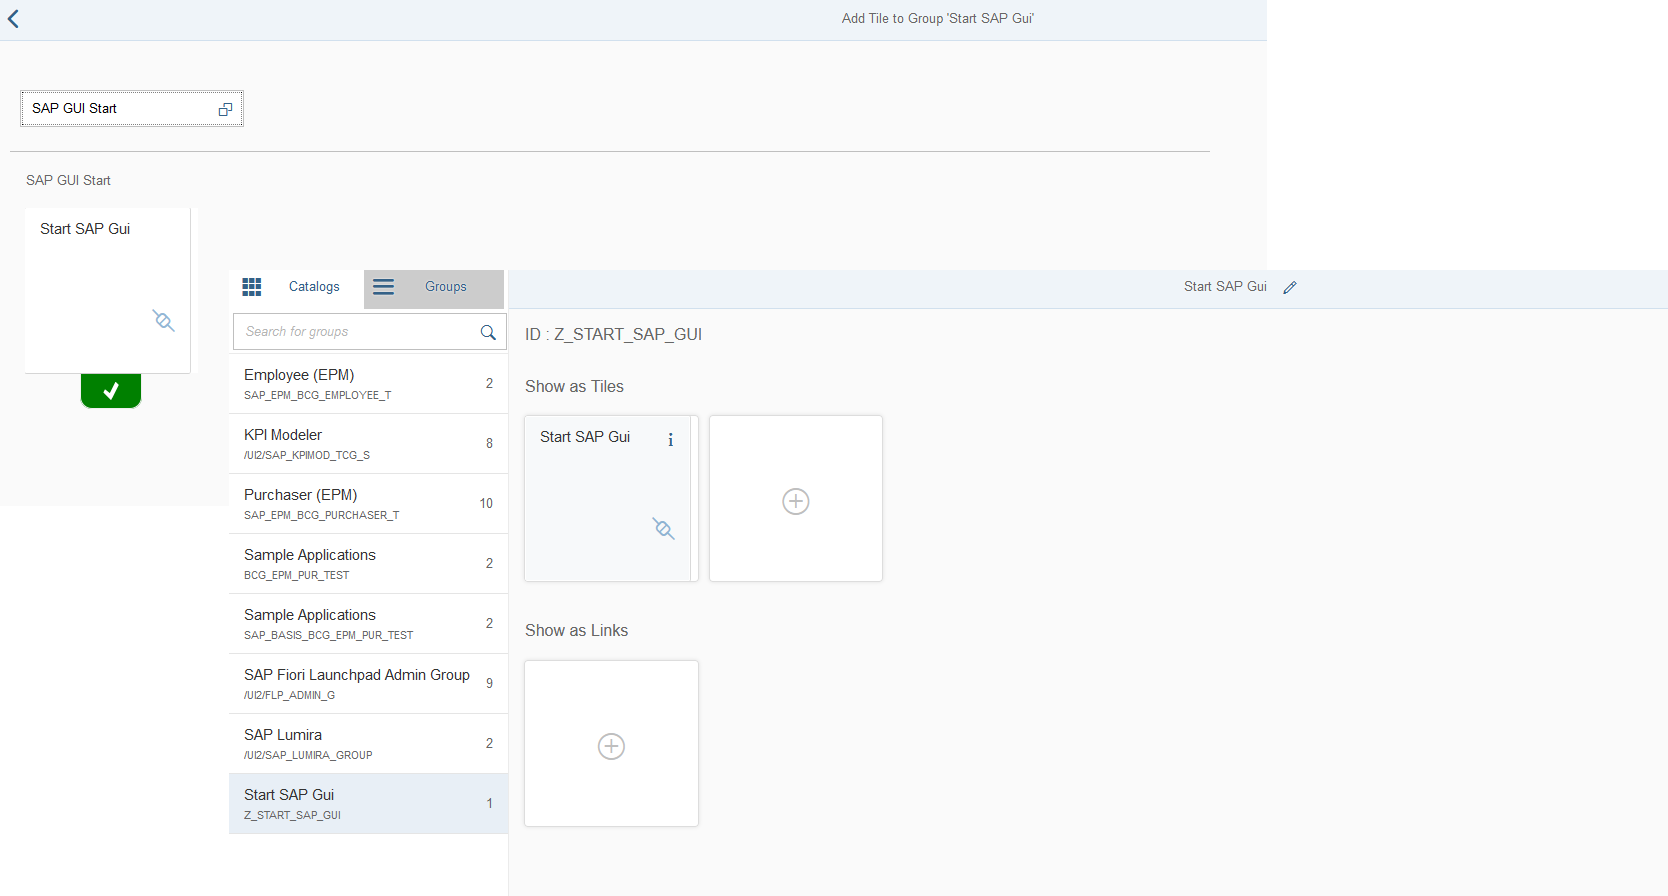The image size is (1668, 896).
Task: Click the search magnifier icon
Action: click(x=488, y=332)
